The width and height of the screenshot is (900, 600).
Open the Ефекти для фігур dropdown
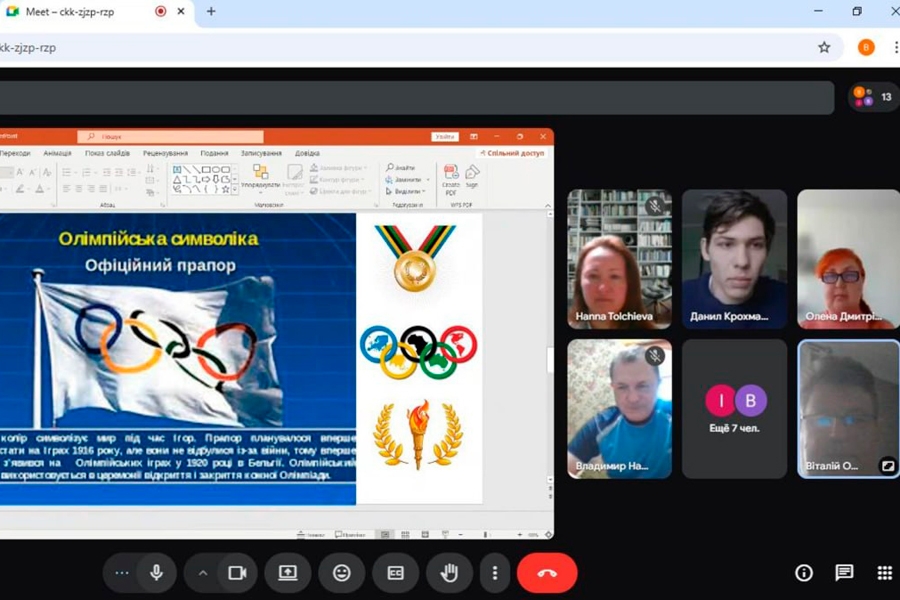click(x=341, y=191)
